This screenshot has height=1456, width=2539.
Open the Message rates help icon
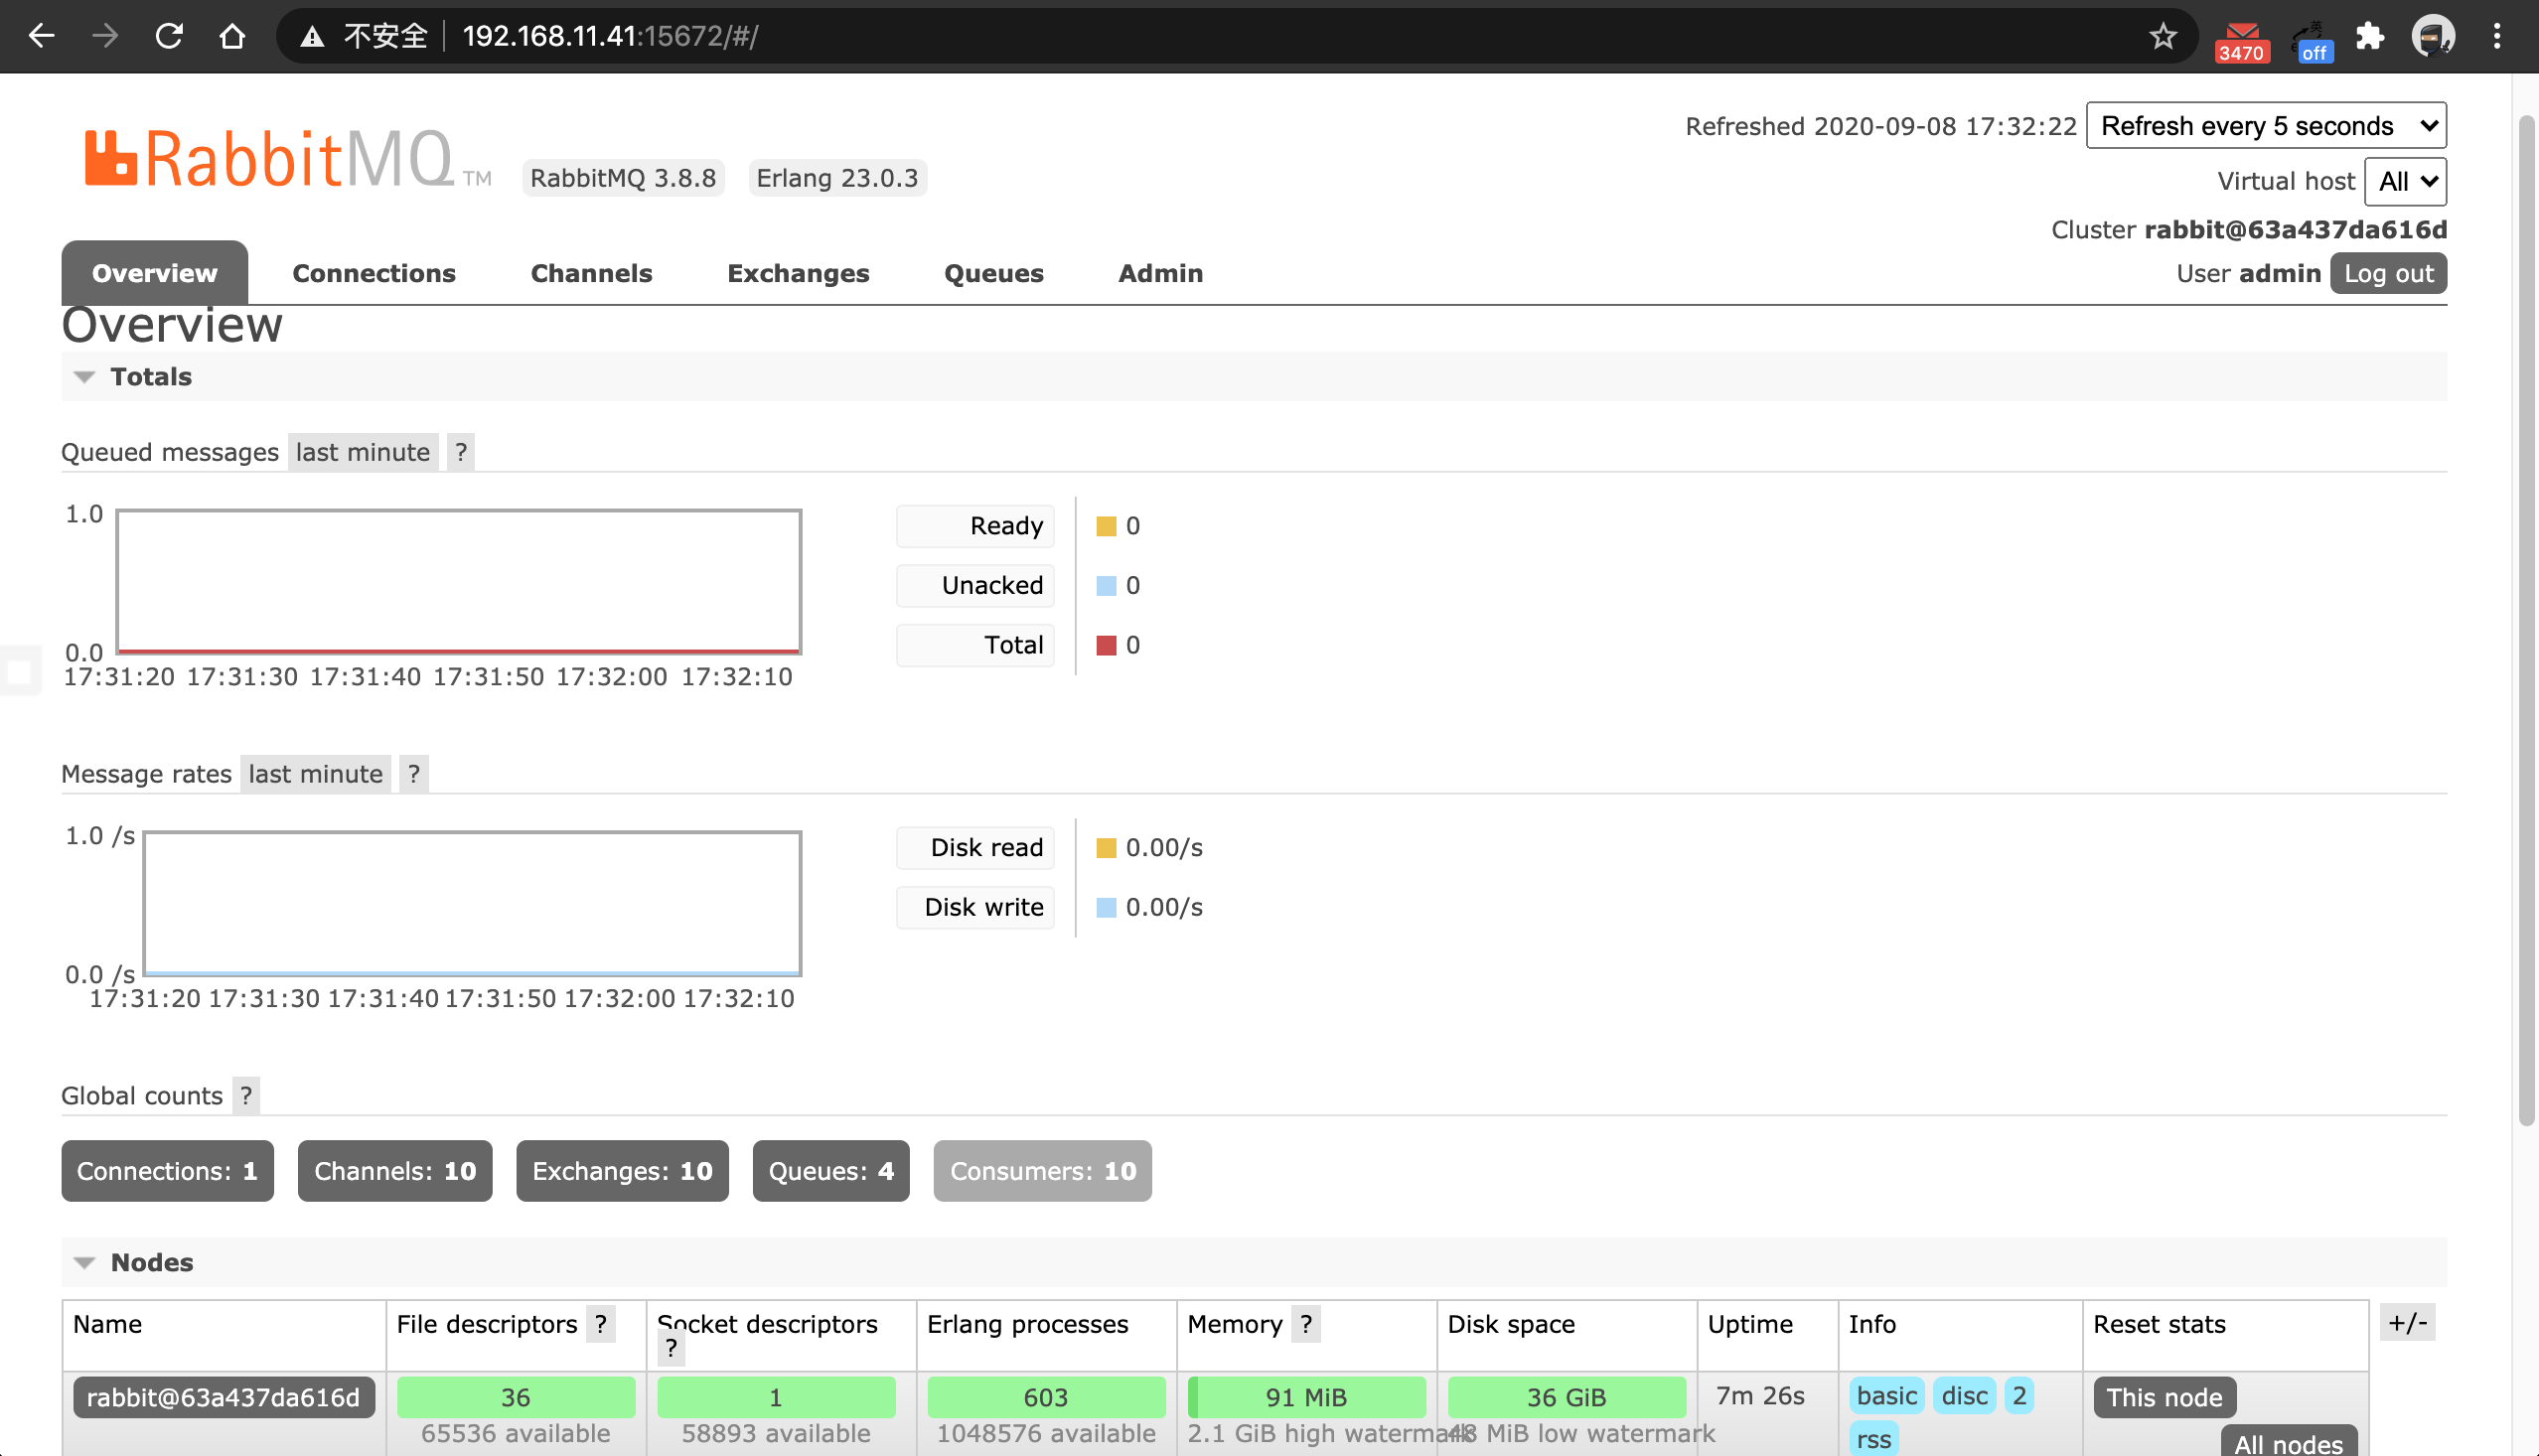pyautogui.click(x=413, y=773)
